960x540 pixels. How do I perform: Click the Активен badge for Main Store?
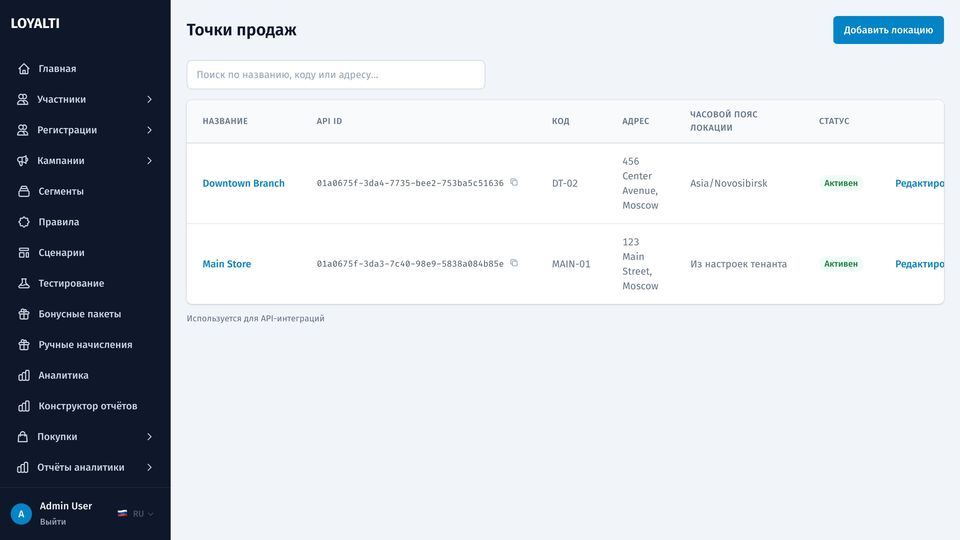841,264
